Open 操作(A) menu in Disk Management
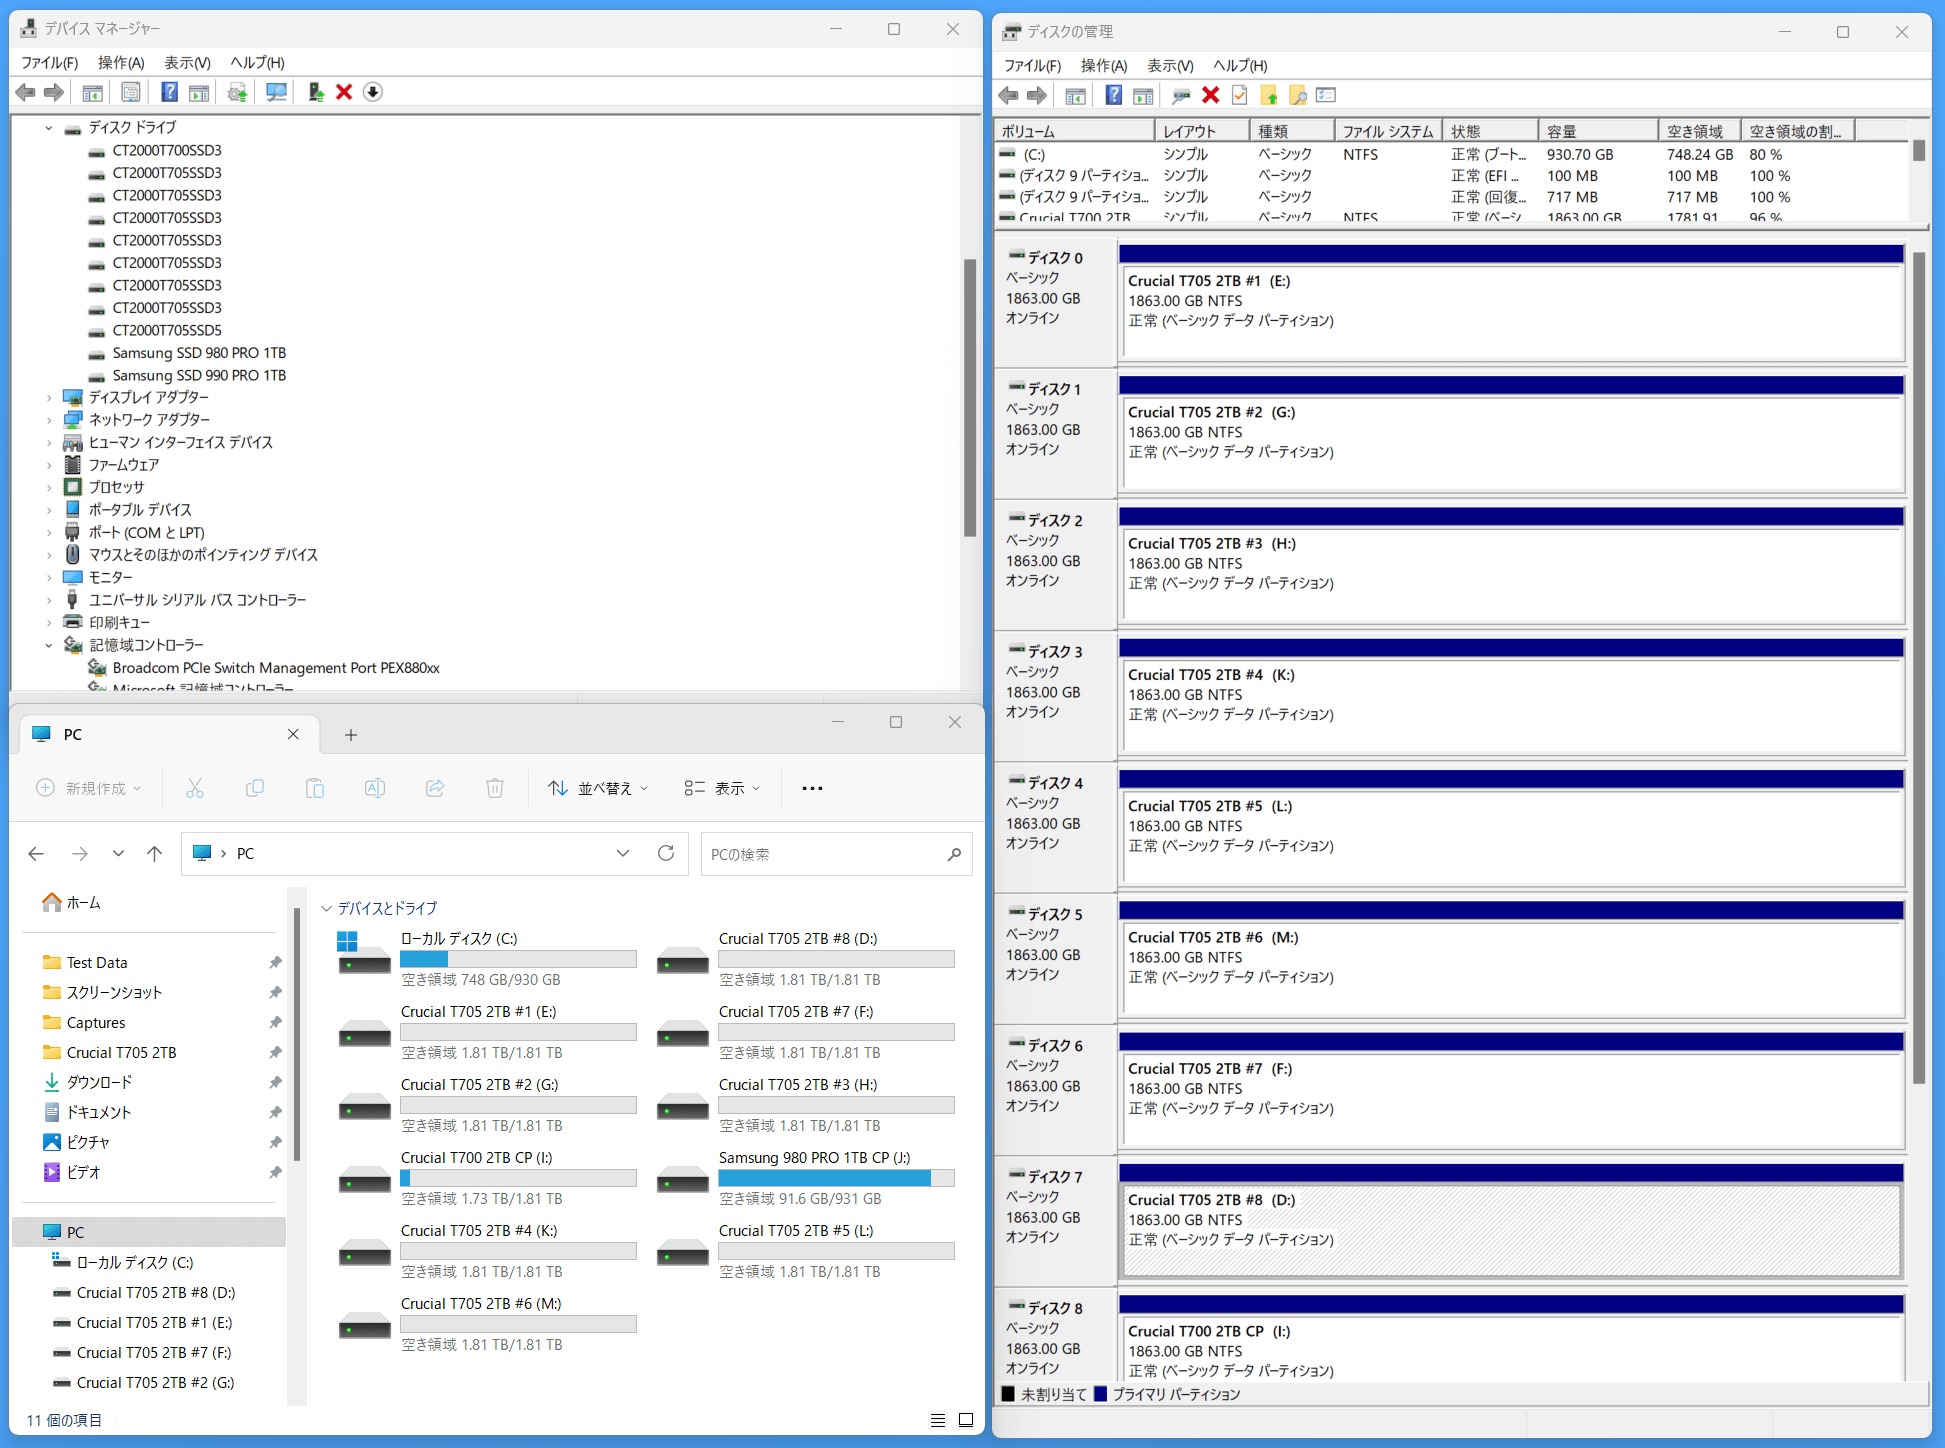Image resolution: width=1945 pixels, height=1448 pixels. (x=1104, y=65)
